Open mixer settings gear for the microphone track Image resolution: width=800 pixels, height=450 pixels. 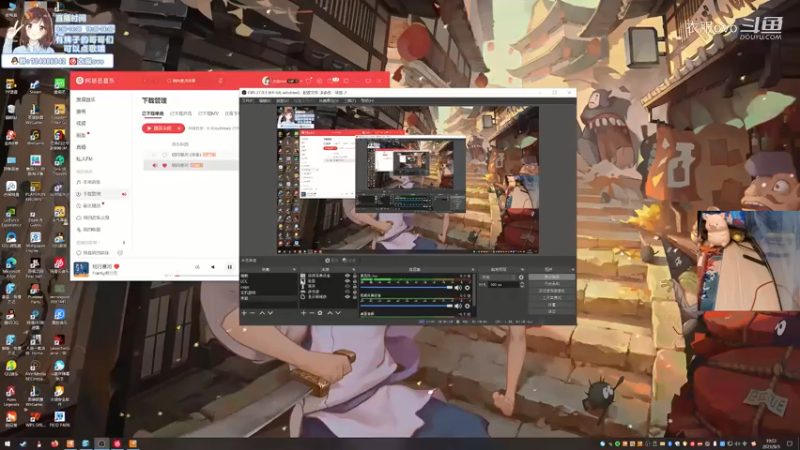(x=467, y=288)
